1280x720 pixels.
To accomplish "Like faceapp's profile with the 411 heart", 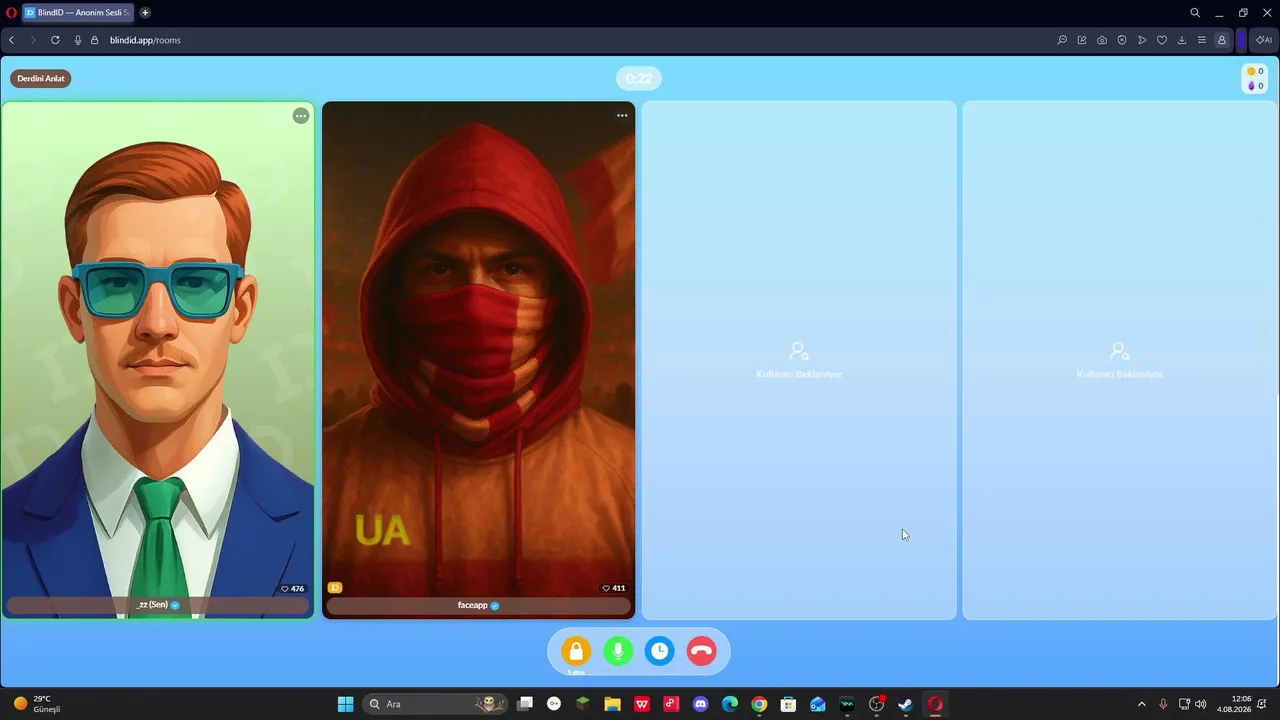I will click(x=613, y=589).
